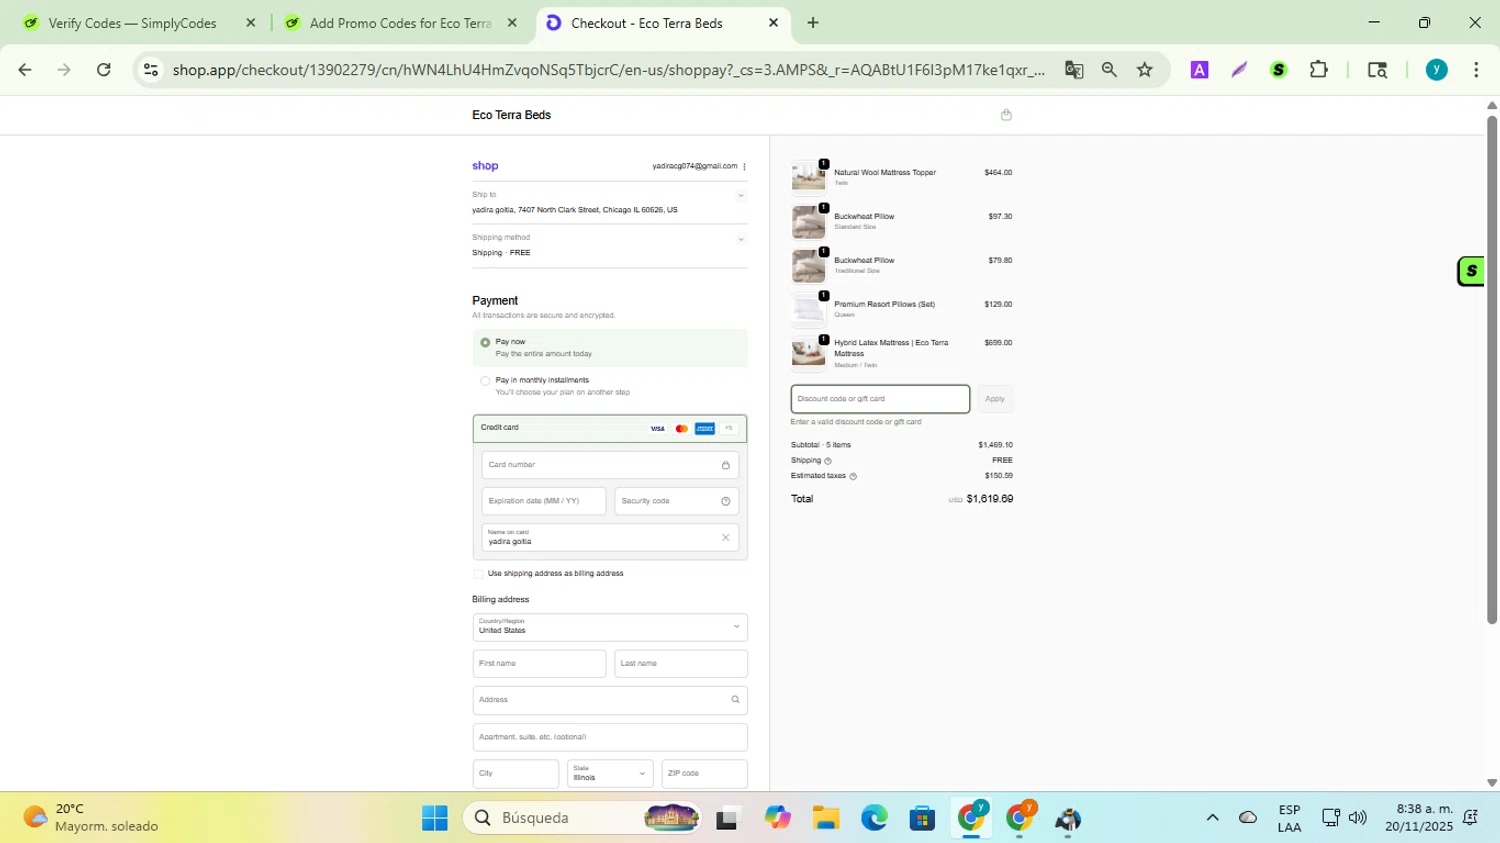
Task: Open a new browser tab
Action: pyautogui.click(x=813, y=23)
